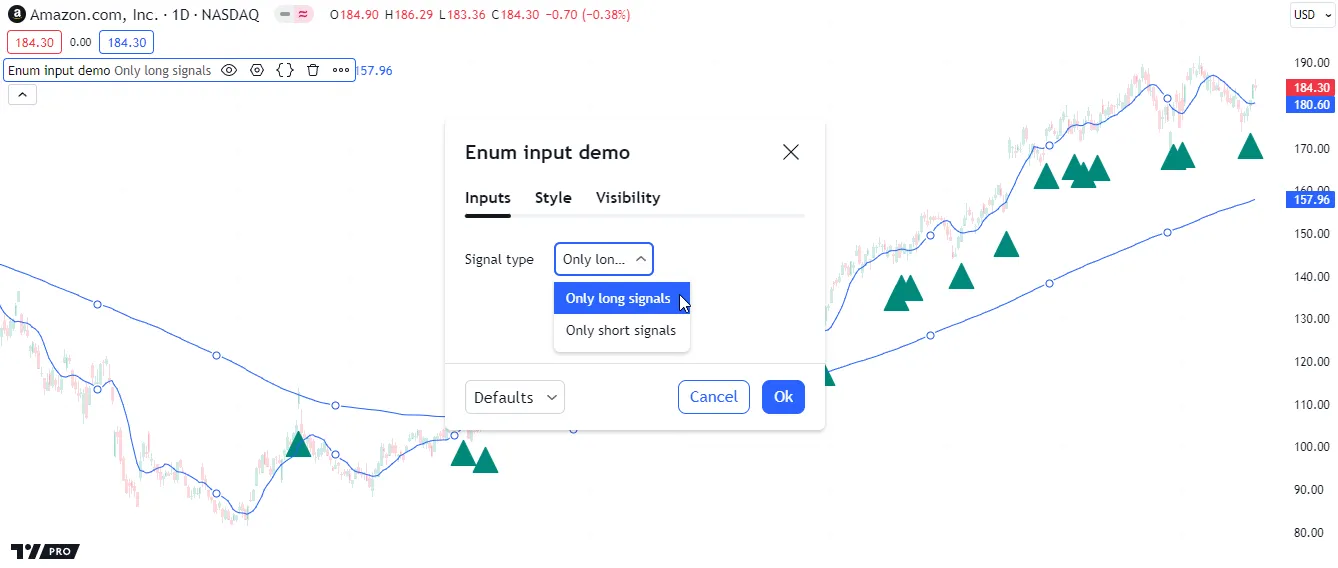Click the Amazon logo icon
Image resolution: width=1338 pixels, height=568 pixels.
point(16,15)
